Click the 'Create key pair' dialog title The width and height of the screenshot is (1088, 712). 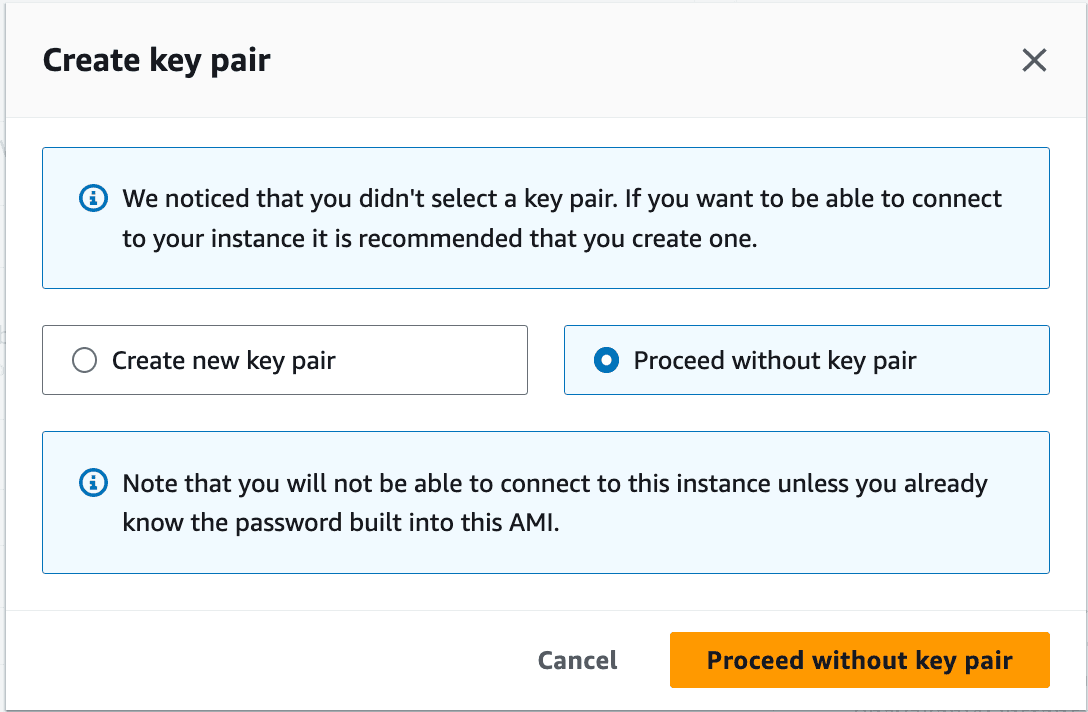coord(157,60)
